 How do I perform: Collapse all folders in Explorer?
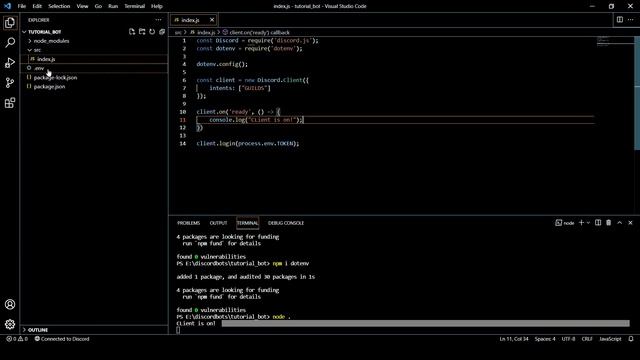click(x=162, y=32)
